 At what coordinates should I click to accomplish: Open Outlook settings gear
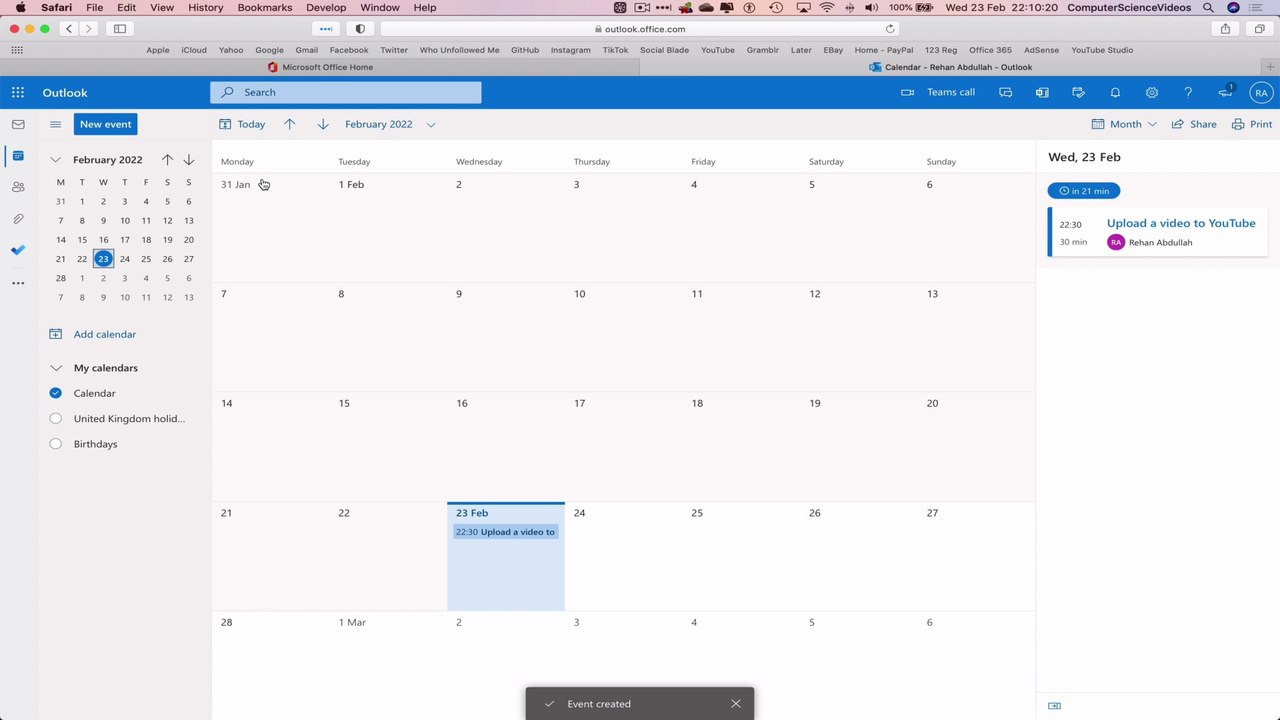[1152, 92]
